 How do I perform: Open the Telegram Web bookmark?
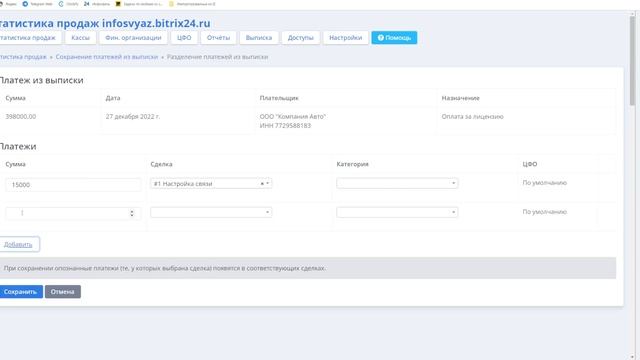(x=38, y=4)
